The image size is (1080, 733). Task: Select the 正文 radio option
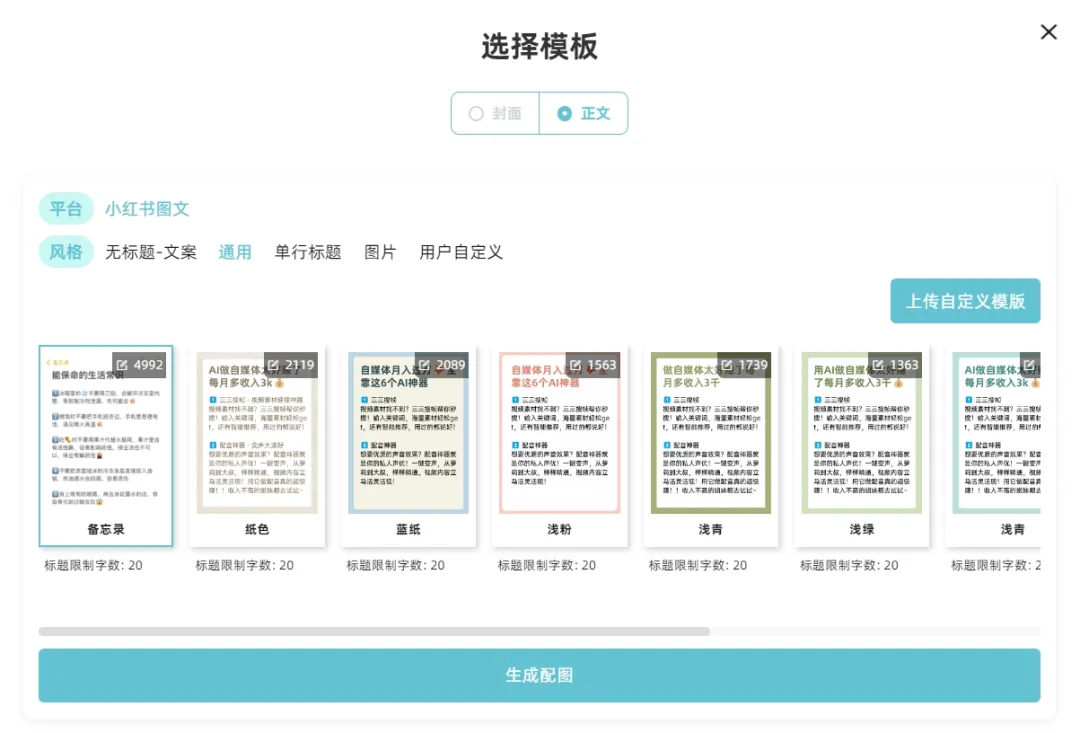[x=584, y=113]
